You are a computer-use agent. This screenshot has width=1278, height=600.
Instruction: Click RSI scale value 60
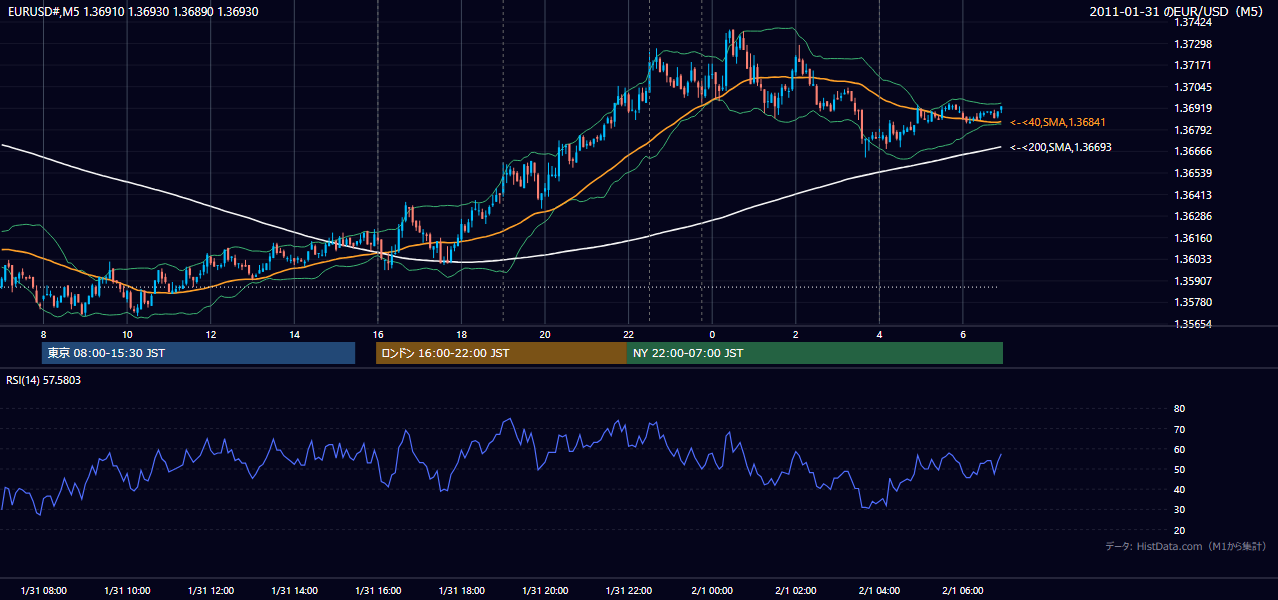pyautogui.click(x=1179, y=449)
